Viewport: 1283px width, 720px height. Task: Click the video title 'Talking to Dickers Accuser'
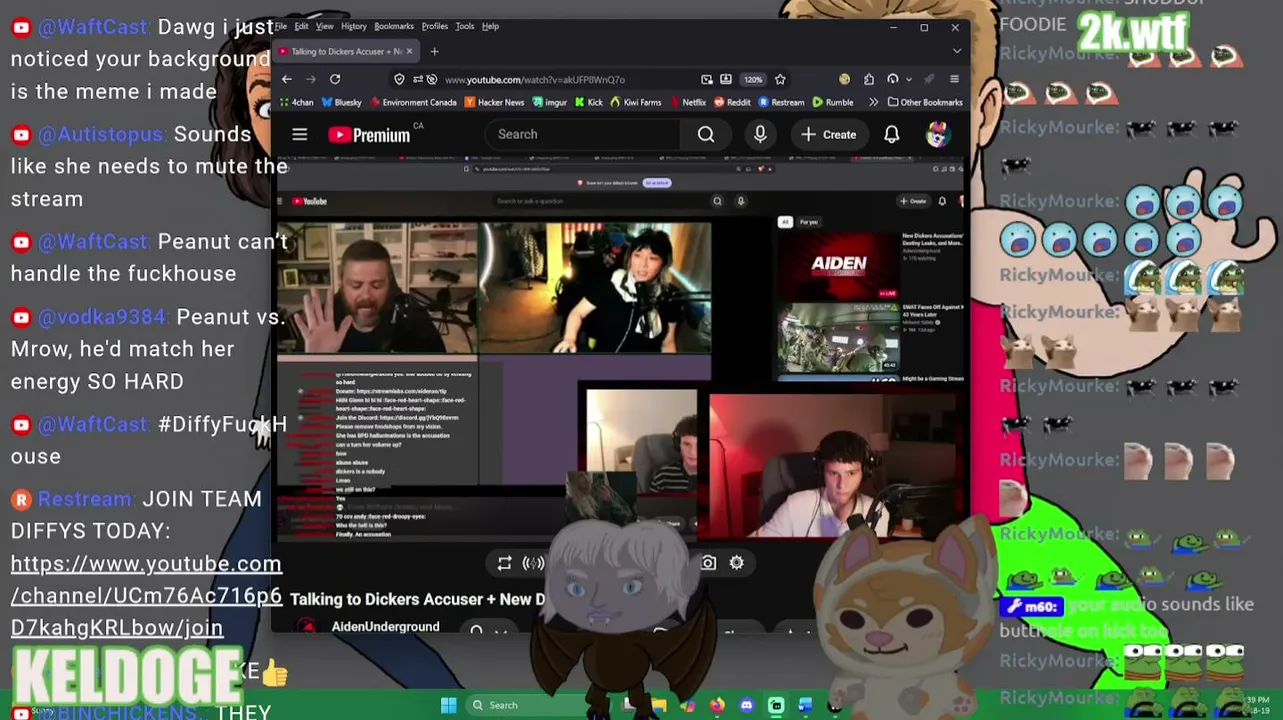click(418, 599)
